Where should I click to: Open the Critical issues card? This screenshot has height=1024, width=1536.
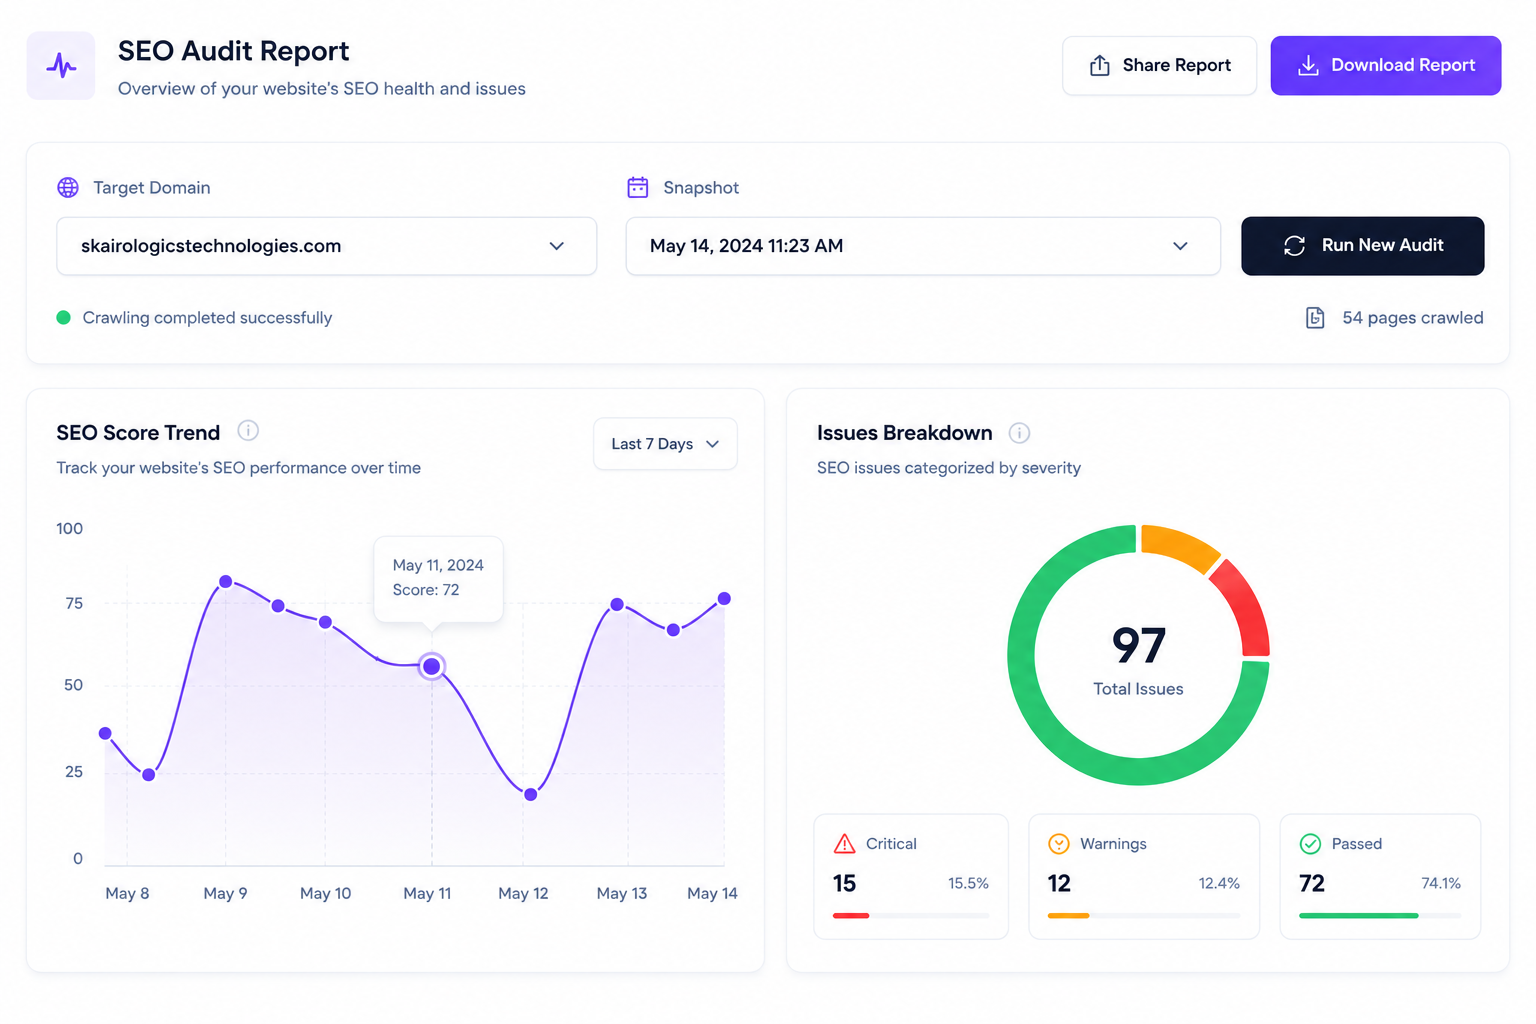911,876
